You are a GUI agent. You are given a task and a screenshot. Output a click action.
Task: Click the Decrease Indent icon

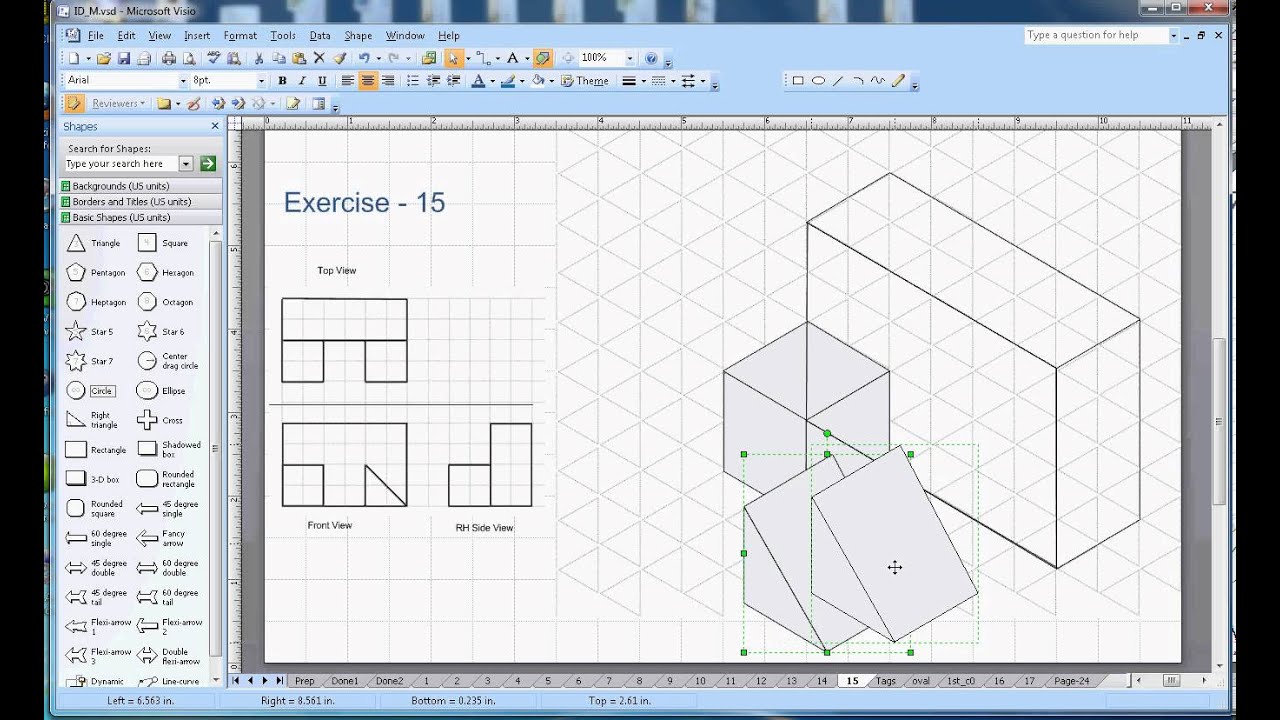coord(433,81)
